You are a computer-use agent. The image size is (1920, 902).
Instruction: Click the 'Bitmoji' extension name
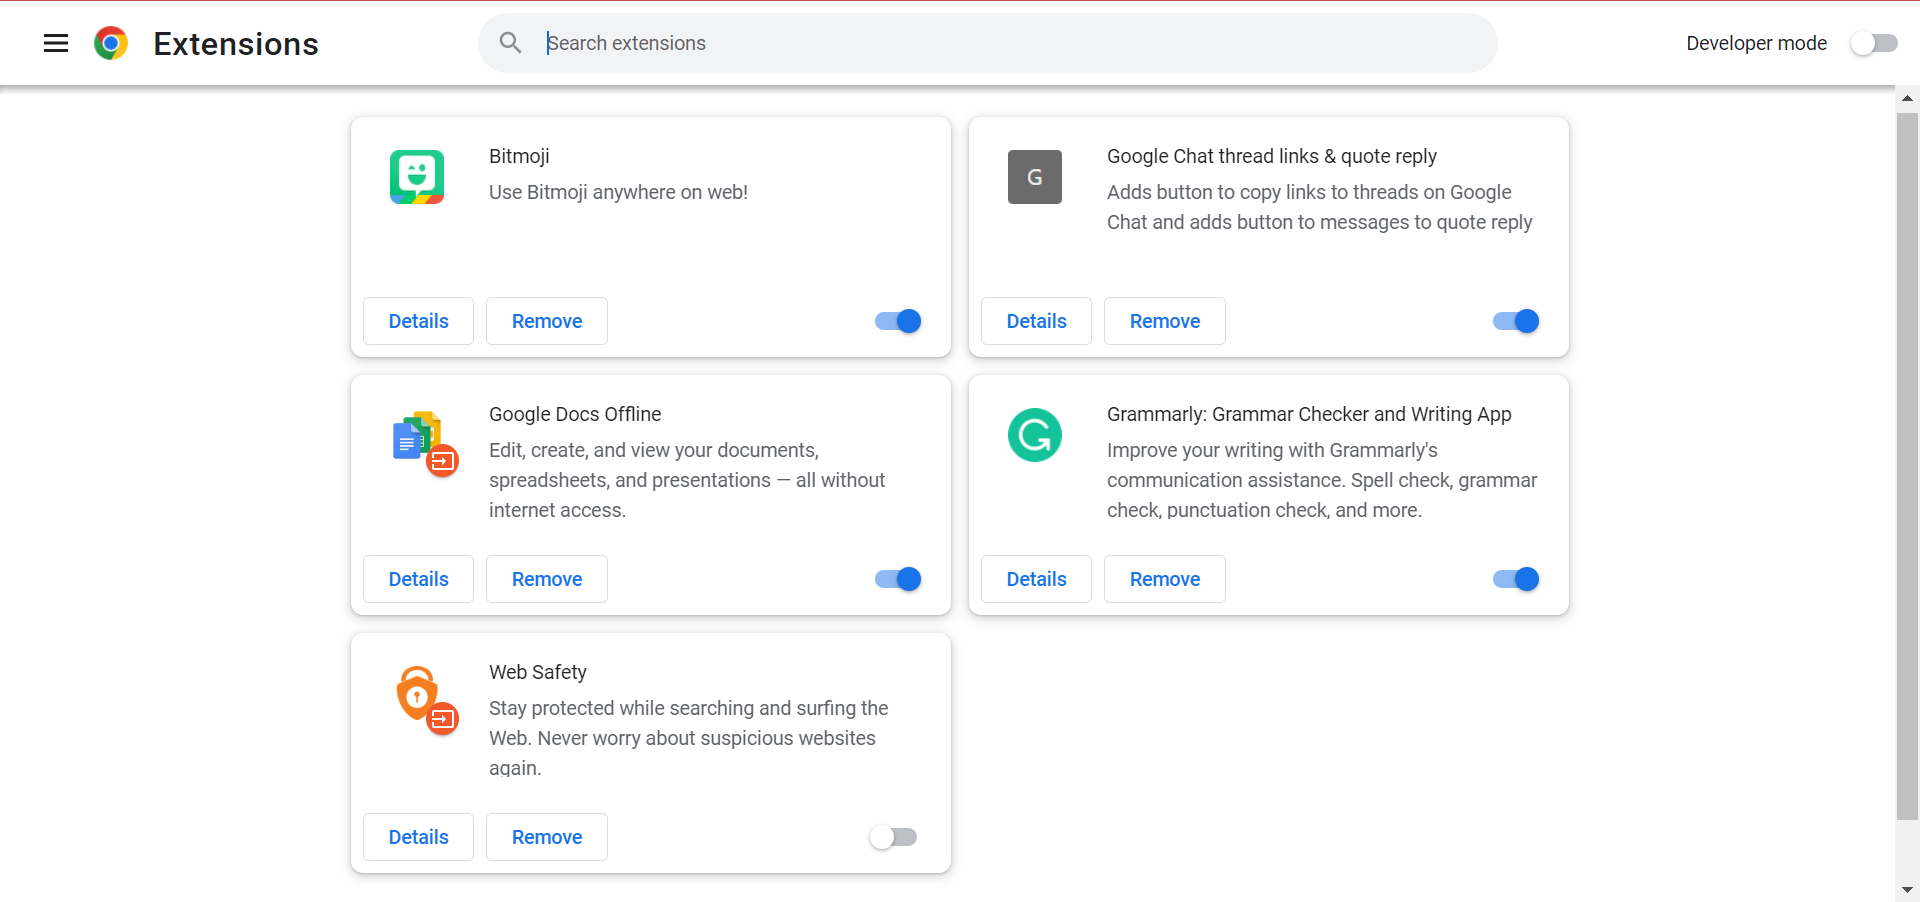[519, 156]
